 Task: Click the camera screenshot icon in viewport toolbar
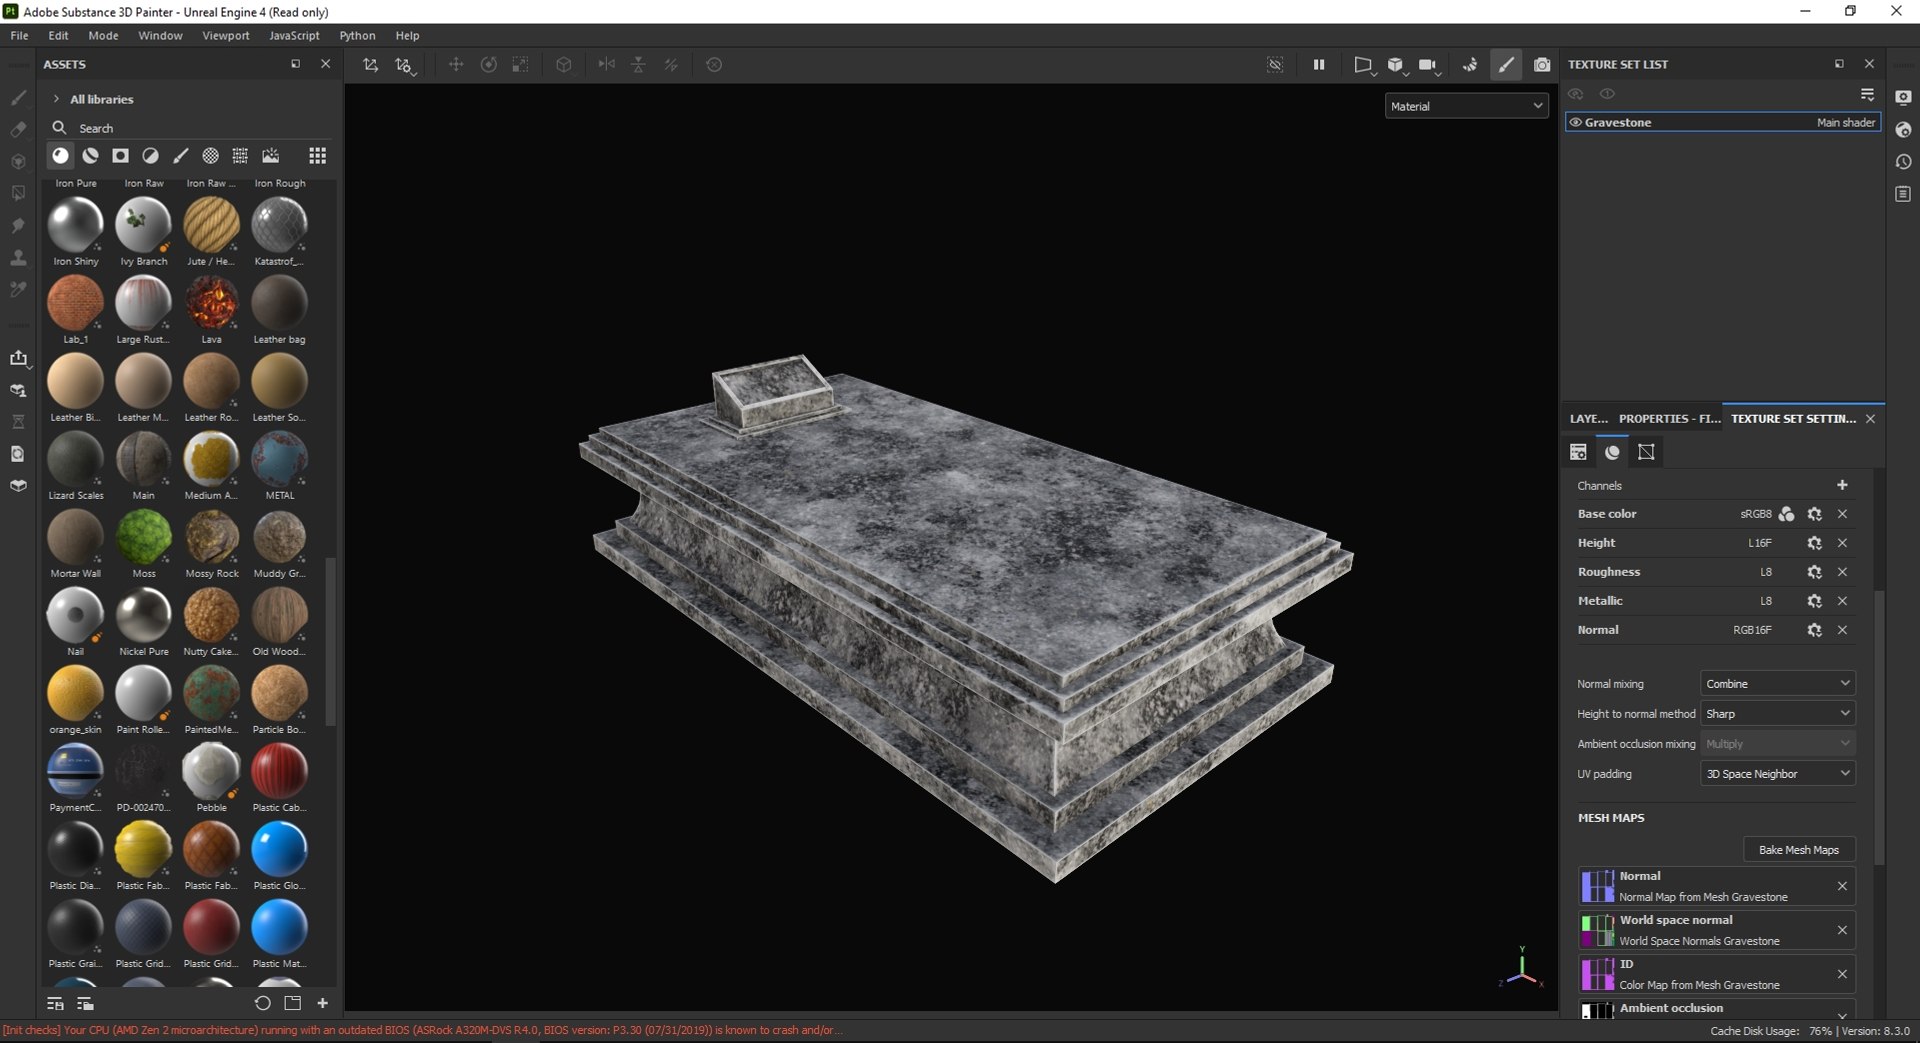[1542, 65]
